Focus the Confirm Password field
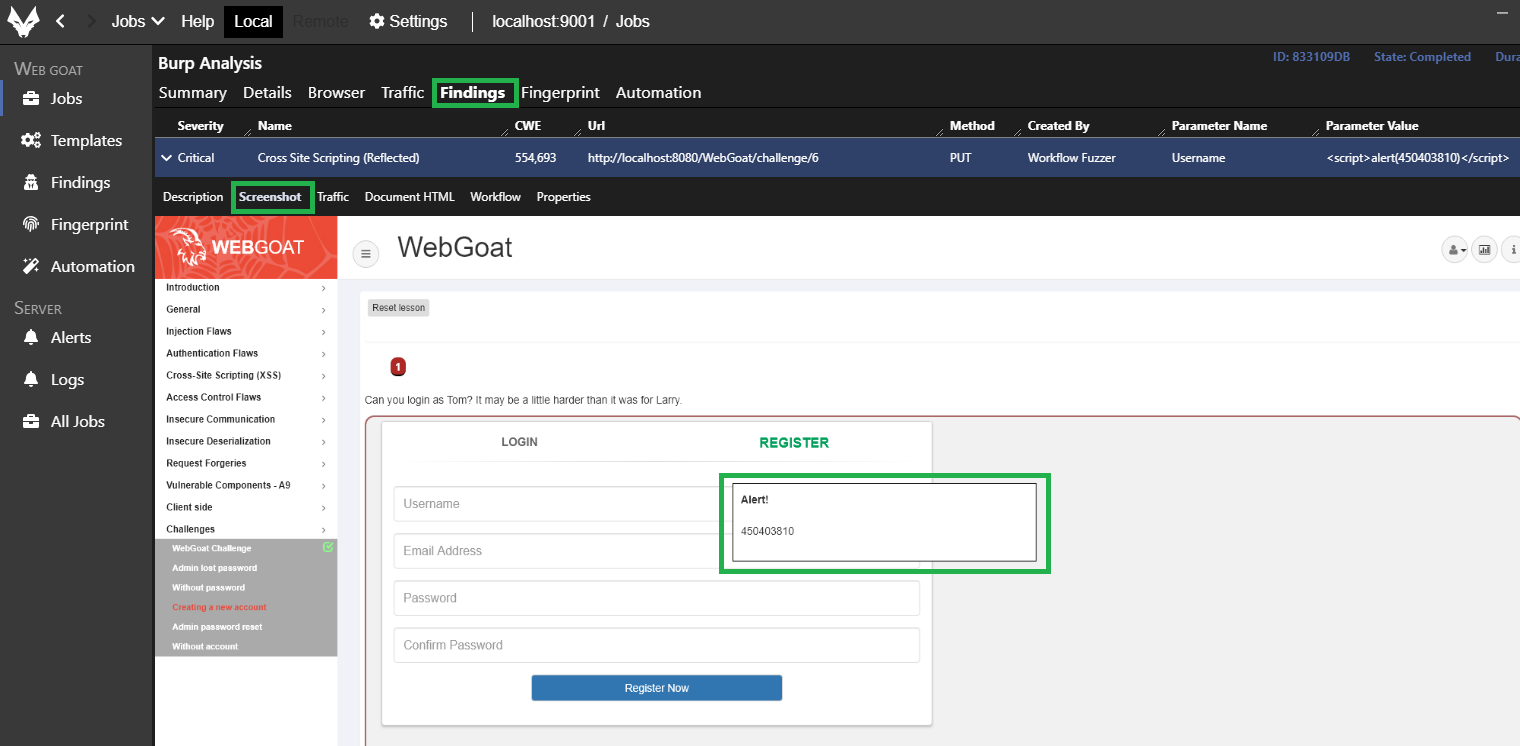This screenshot has width=1520, height=746. coord(656,645)
